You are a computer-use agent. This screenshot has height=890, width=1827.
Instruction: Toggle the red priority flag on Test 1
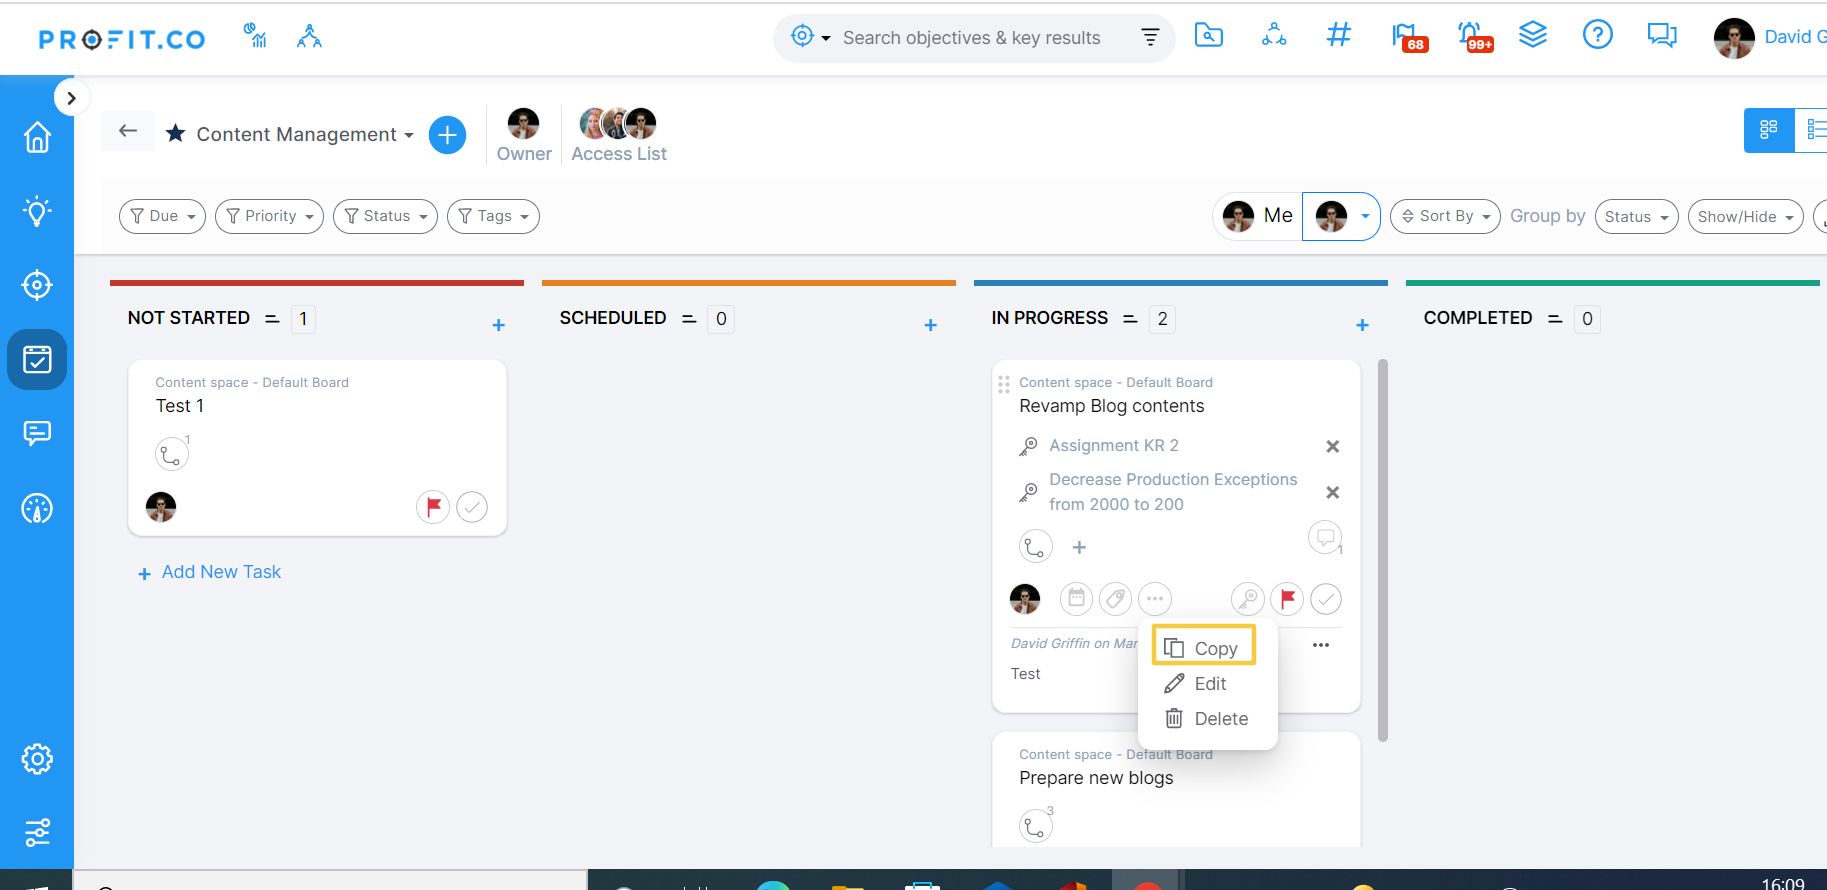pos(433,508)
